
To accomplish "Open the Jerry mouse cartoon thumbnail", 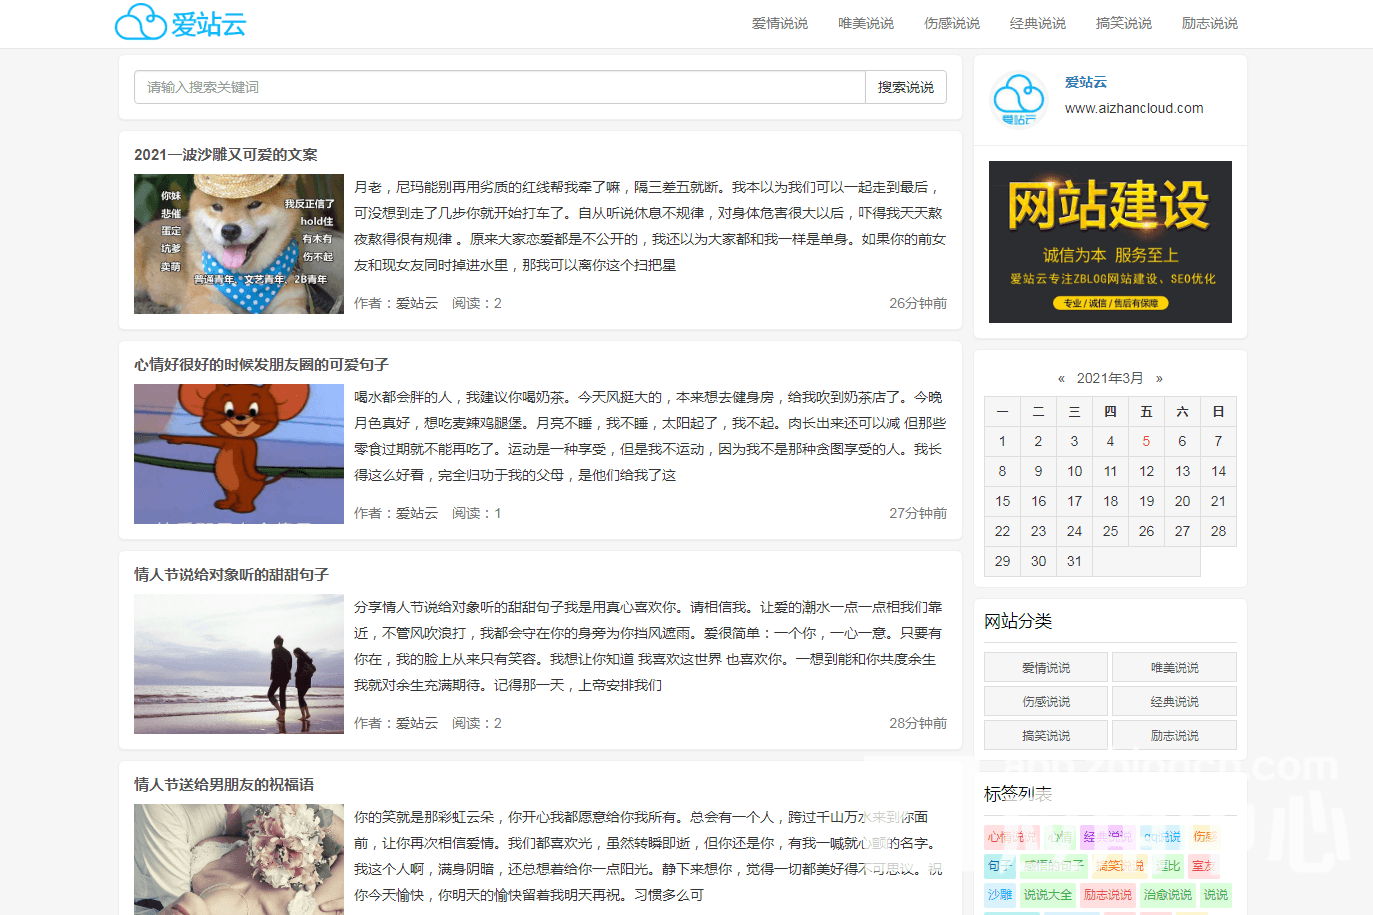I will click(239, 454).
